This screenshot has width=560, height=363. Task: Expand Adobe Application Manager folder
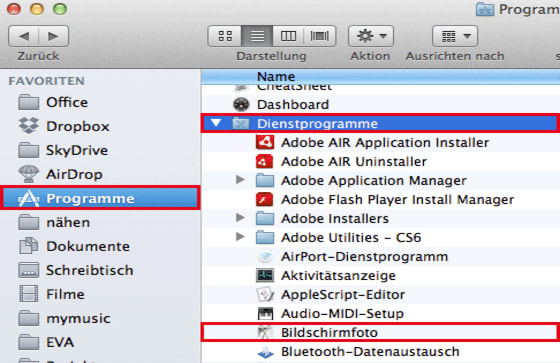[x=240, y=180]
